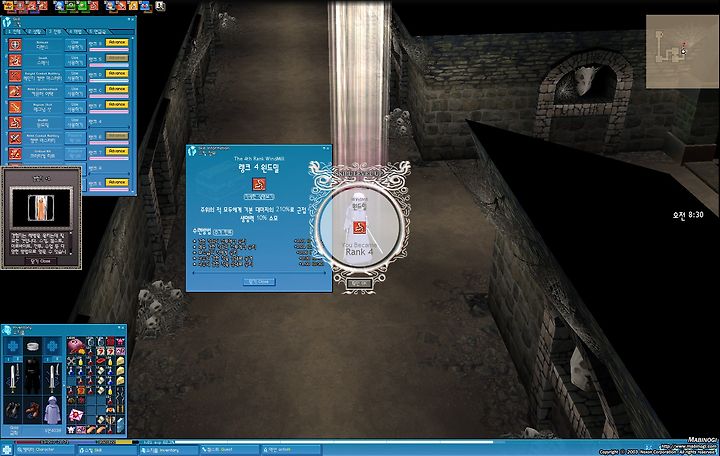This screenshot has height=456, width=720.
Task: Click the clock text reading 8:30
Action: point(688,214)
